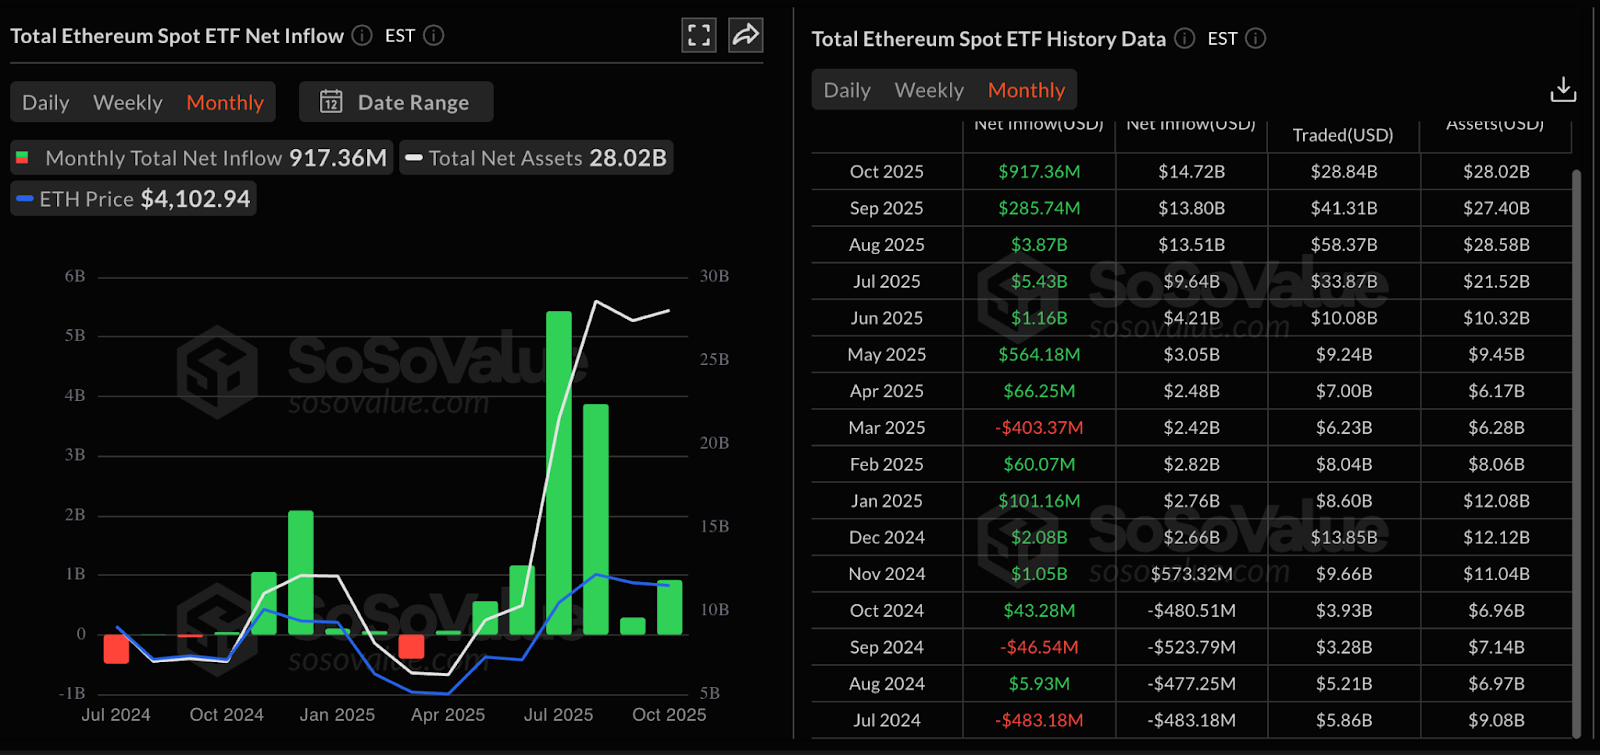The width and height of the screenshot is (1600, 755).
Task: Select Monthly tab in history table
Action: 1026,90
